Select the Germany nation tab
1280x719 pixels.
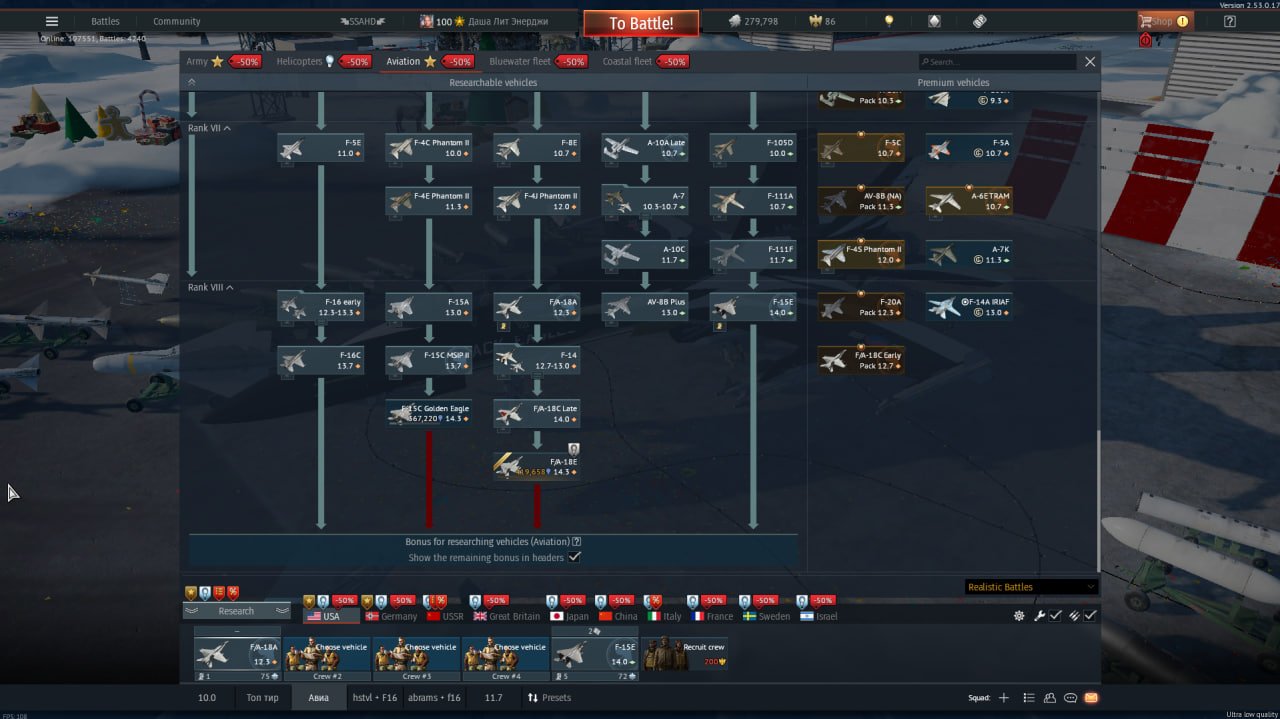391,616
